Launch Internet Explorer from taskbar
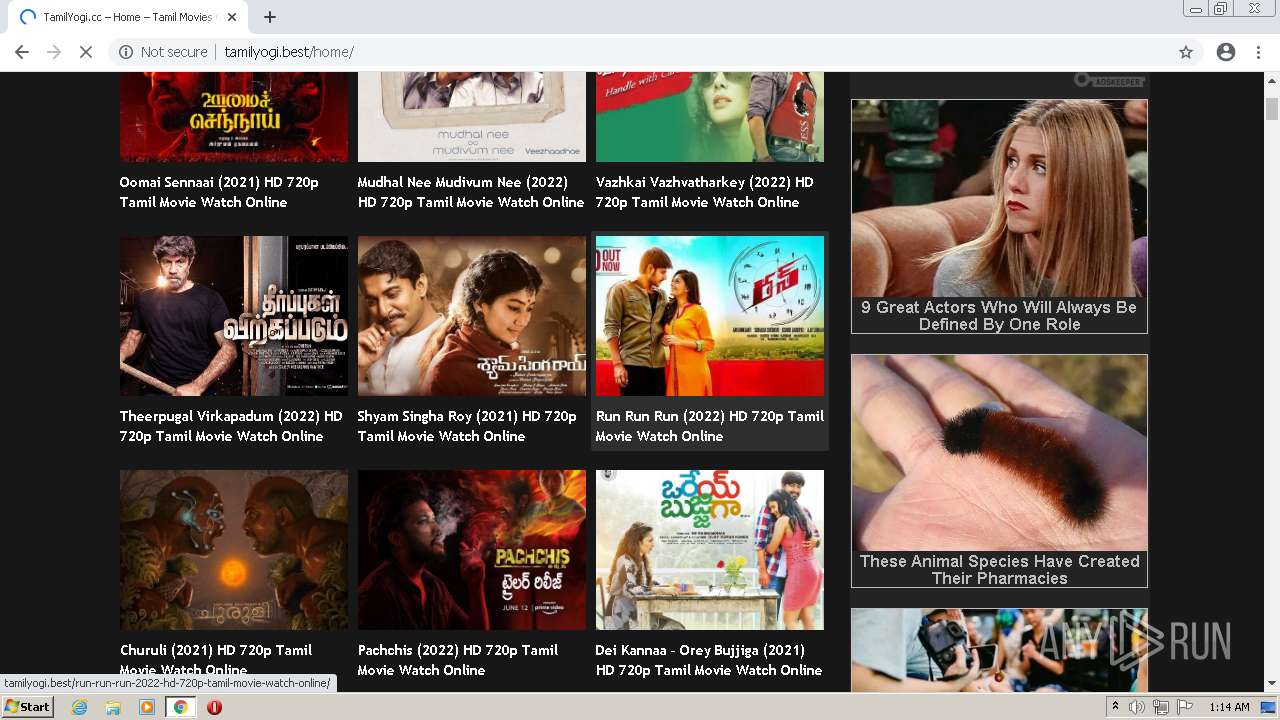This screenshot has width=1280, height=720. pos(80,707)
